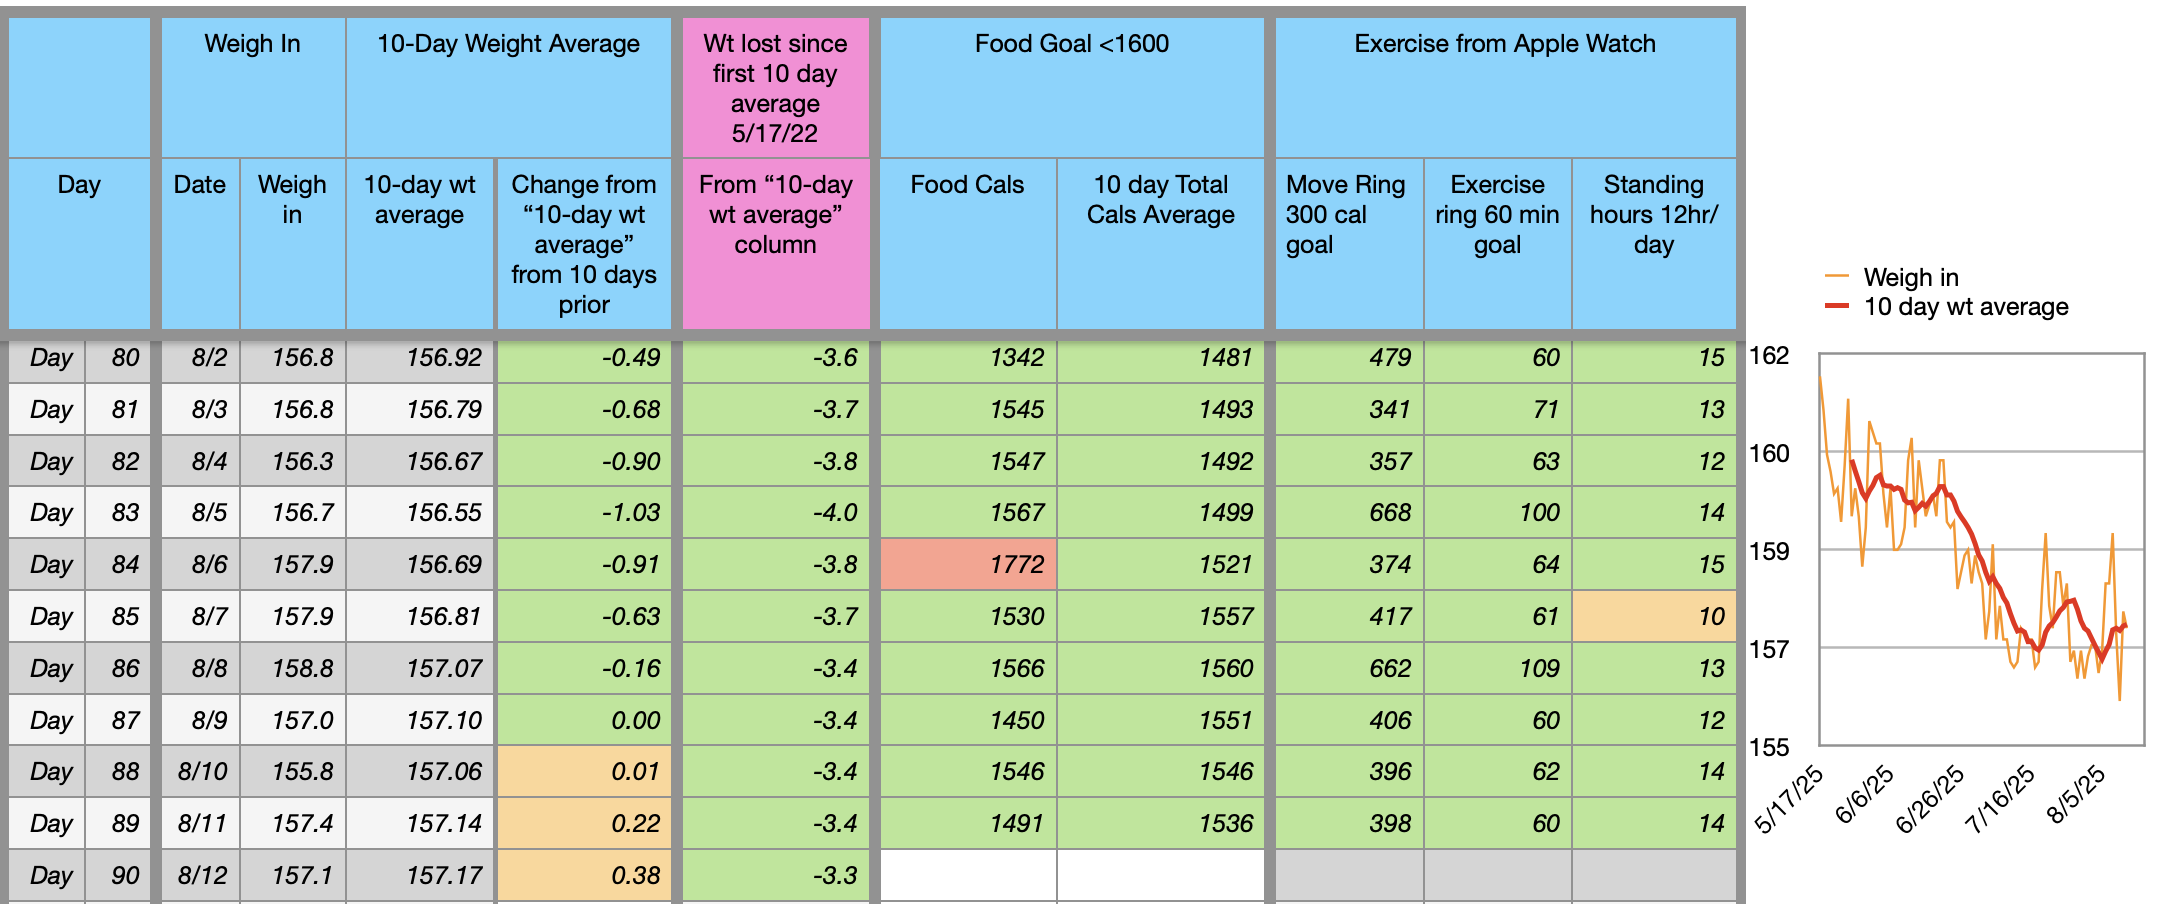The image size is (2160, 904).
Task: Click the chart y-axis label 162
Action: 1769,356
